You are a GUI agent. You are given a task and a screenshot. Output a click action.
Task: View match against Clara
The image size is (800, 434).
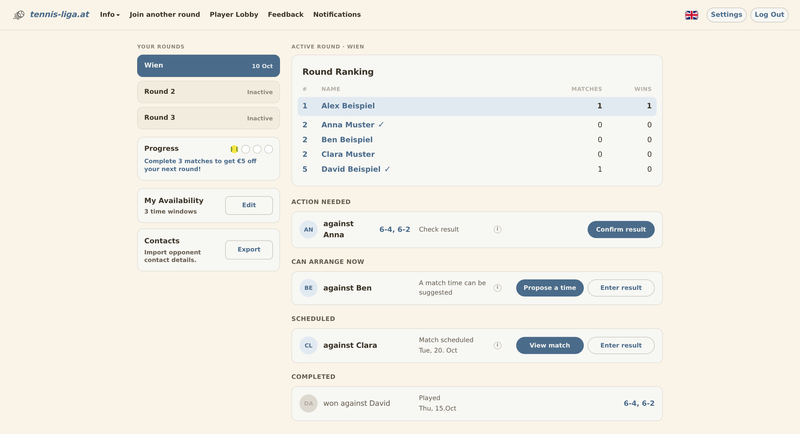point(549,345)
